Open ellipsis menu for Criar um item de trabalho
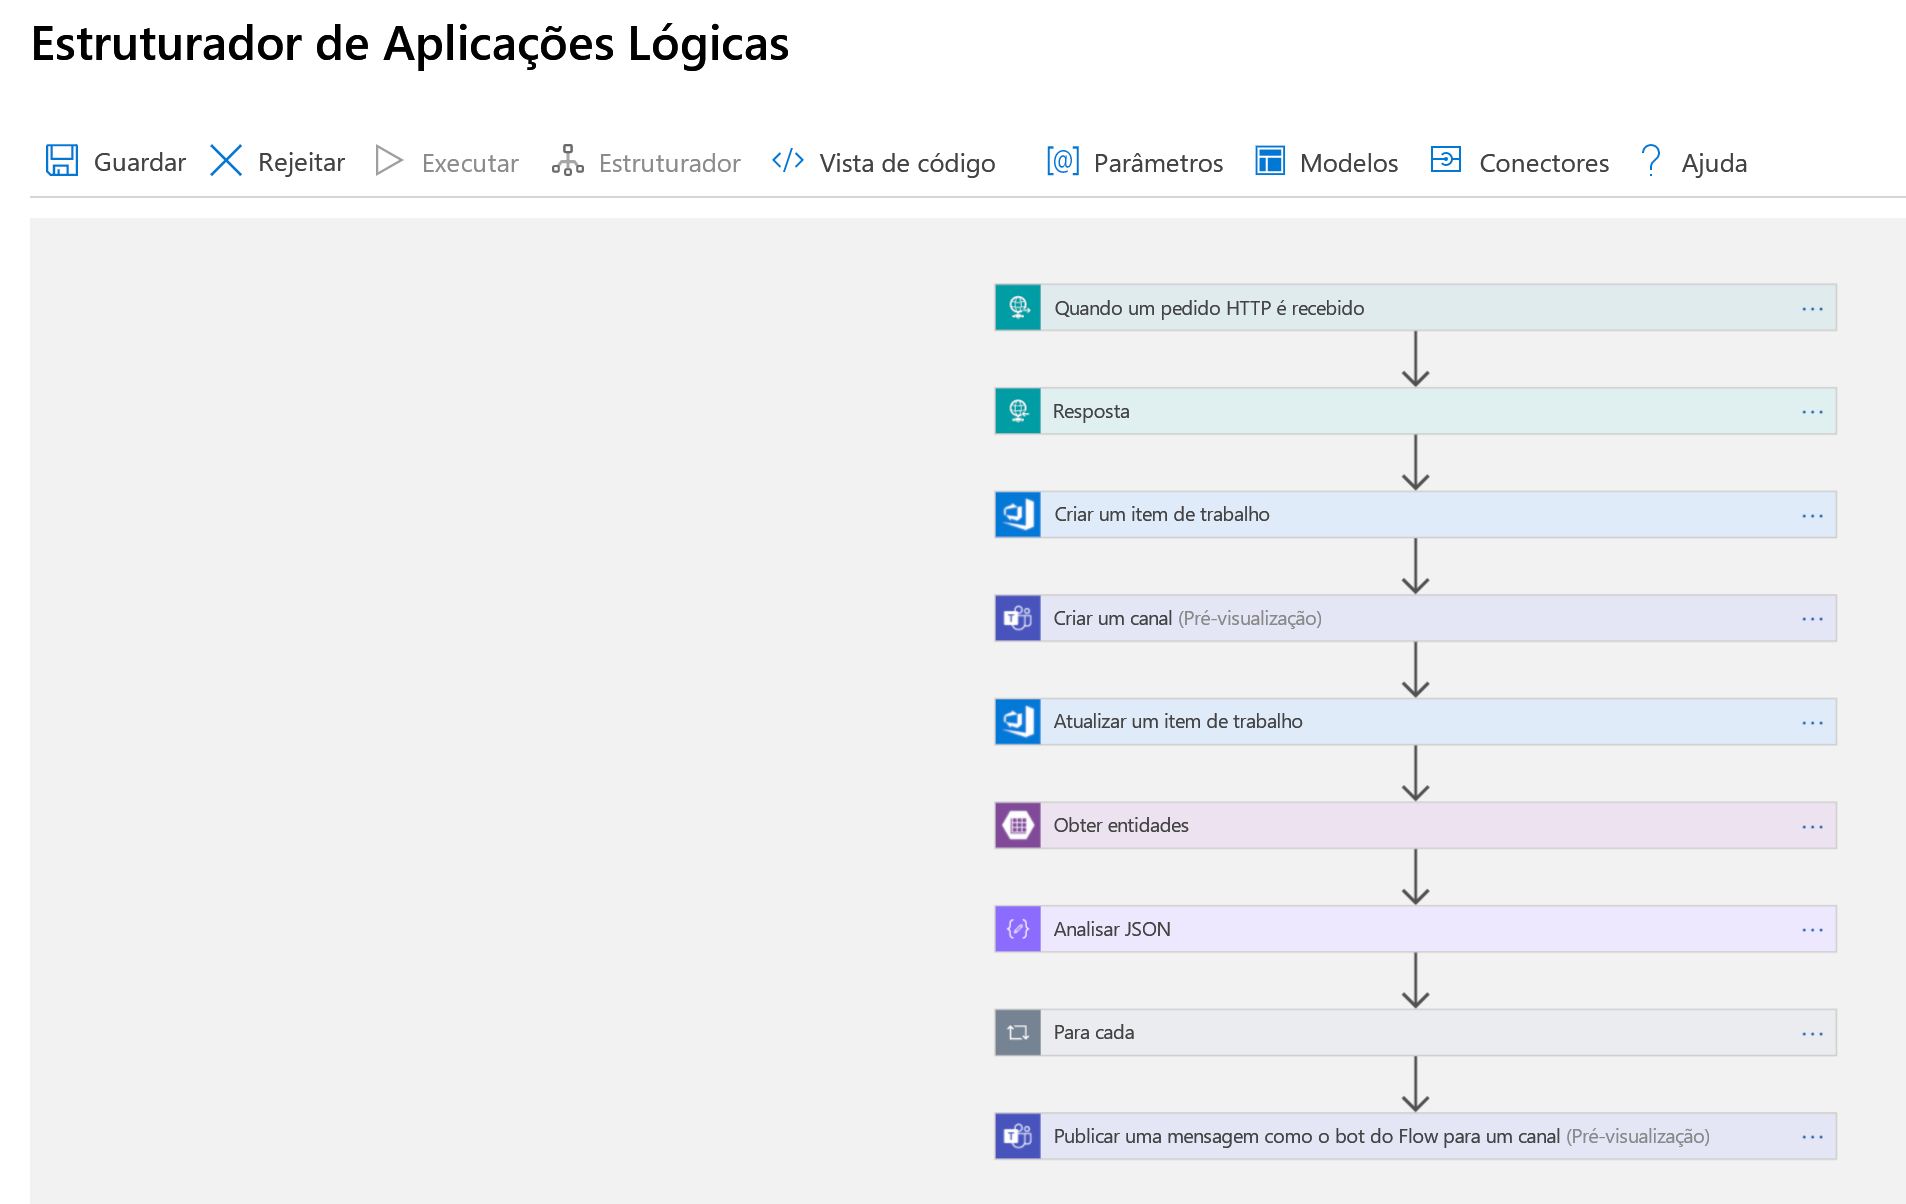Image resolution: width=1906 pixels, height=1204 pixels. point(1812,516)
